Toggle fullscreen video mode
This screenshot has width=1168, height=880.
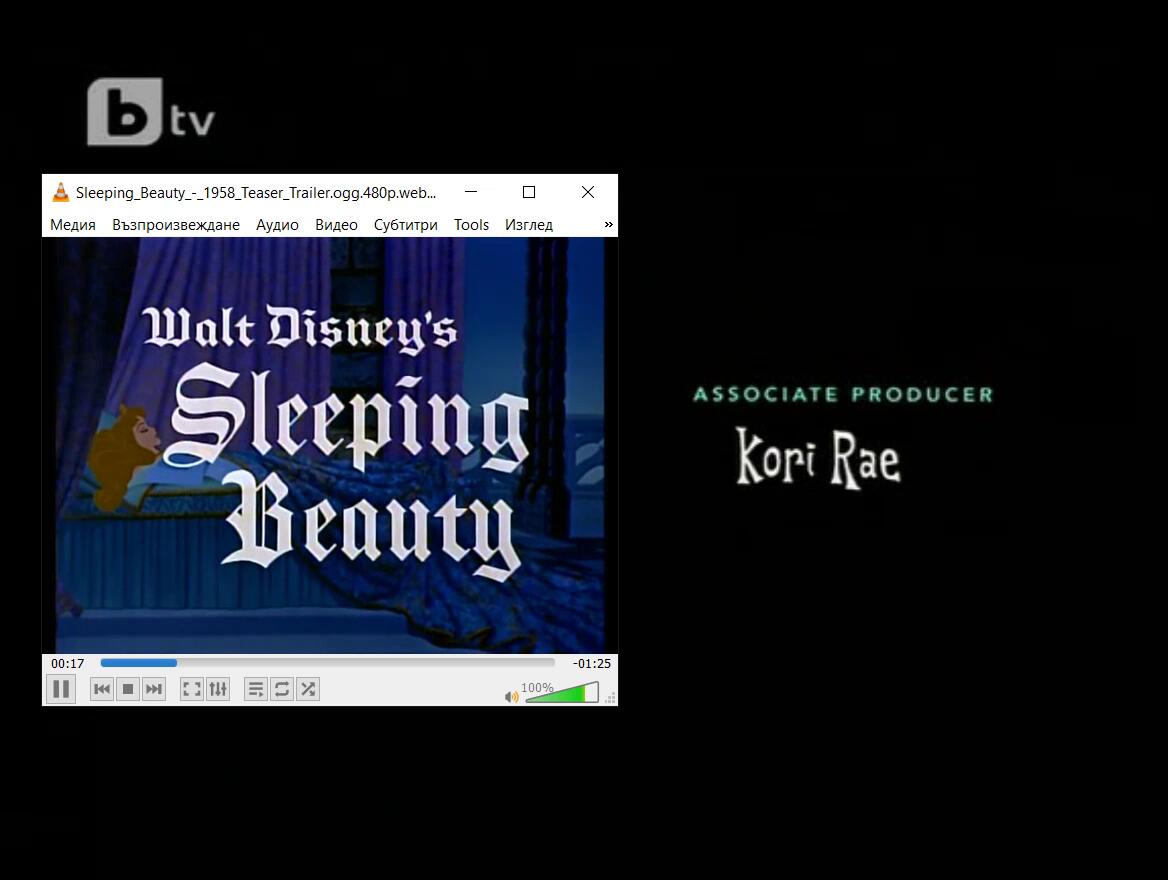pos(192,689)
